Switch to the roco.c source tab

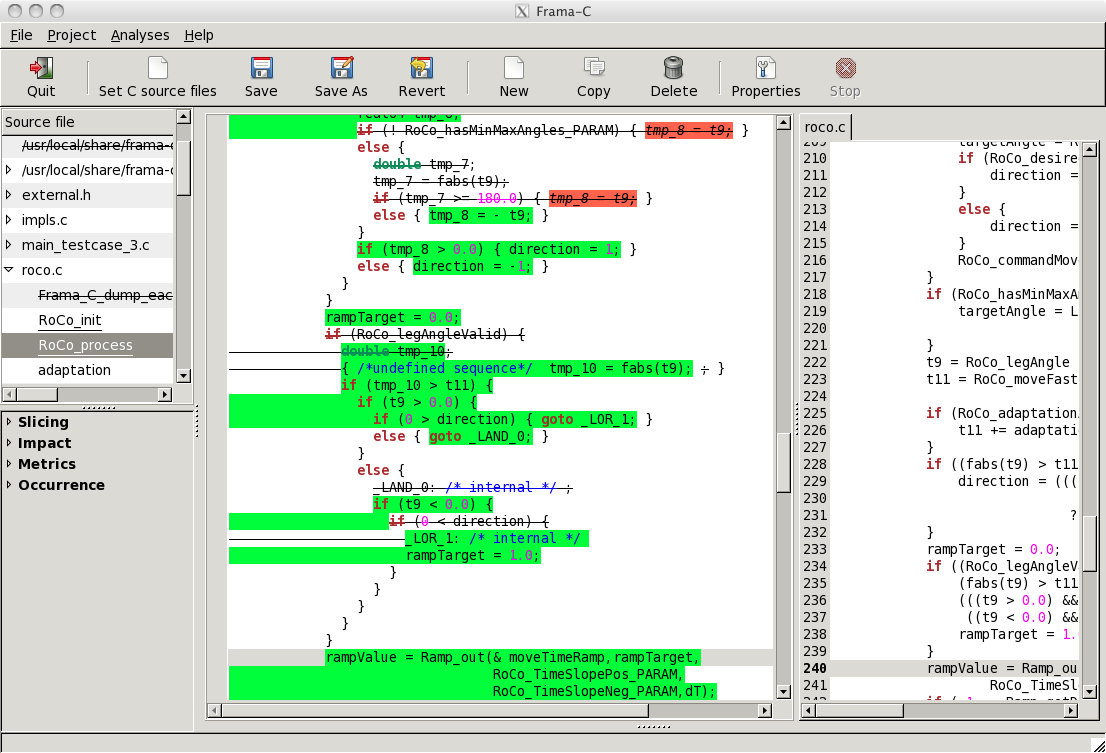click(x=825, y=127)
